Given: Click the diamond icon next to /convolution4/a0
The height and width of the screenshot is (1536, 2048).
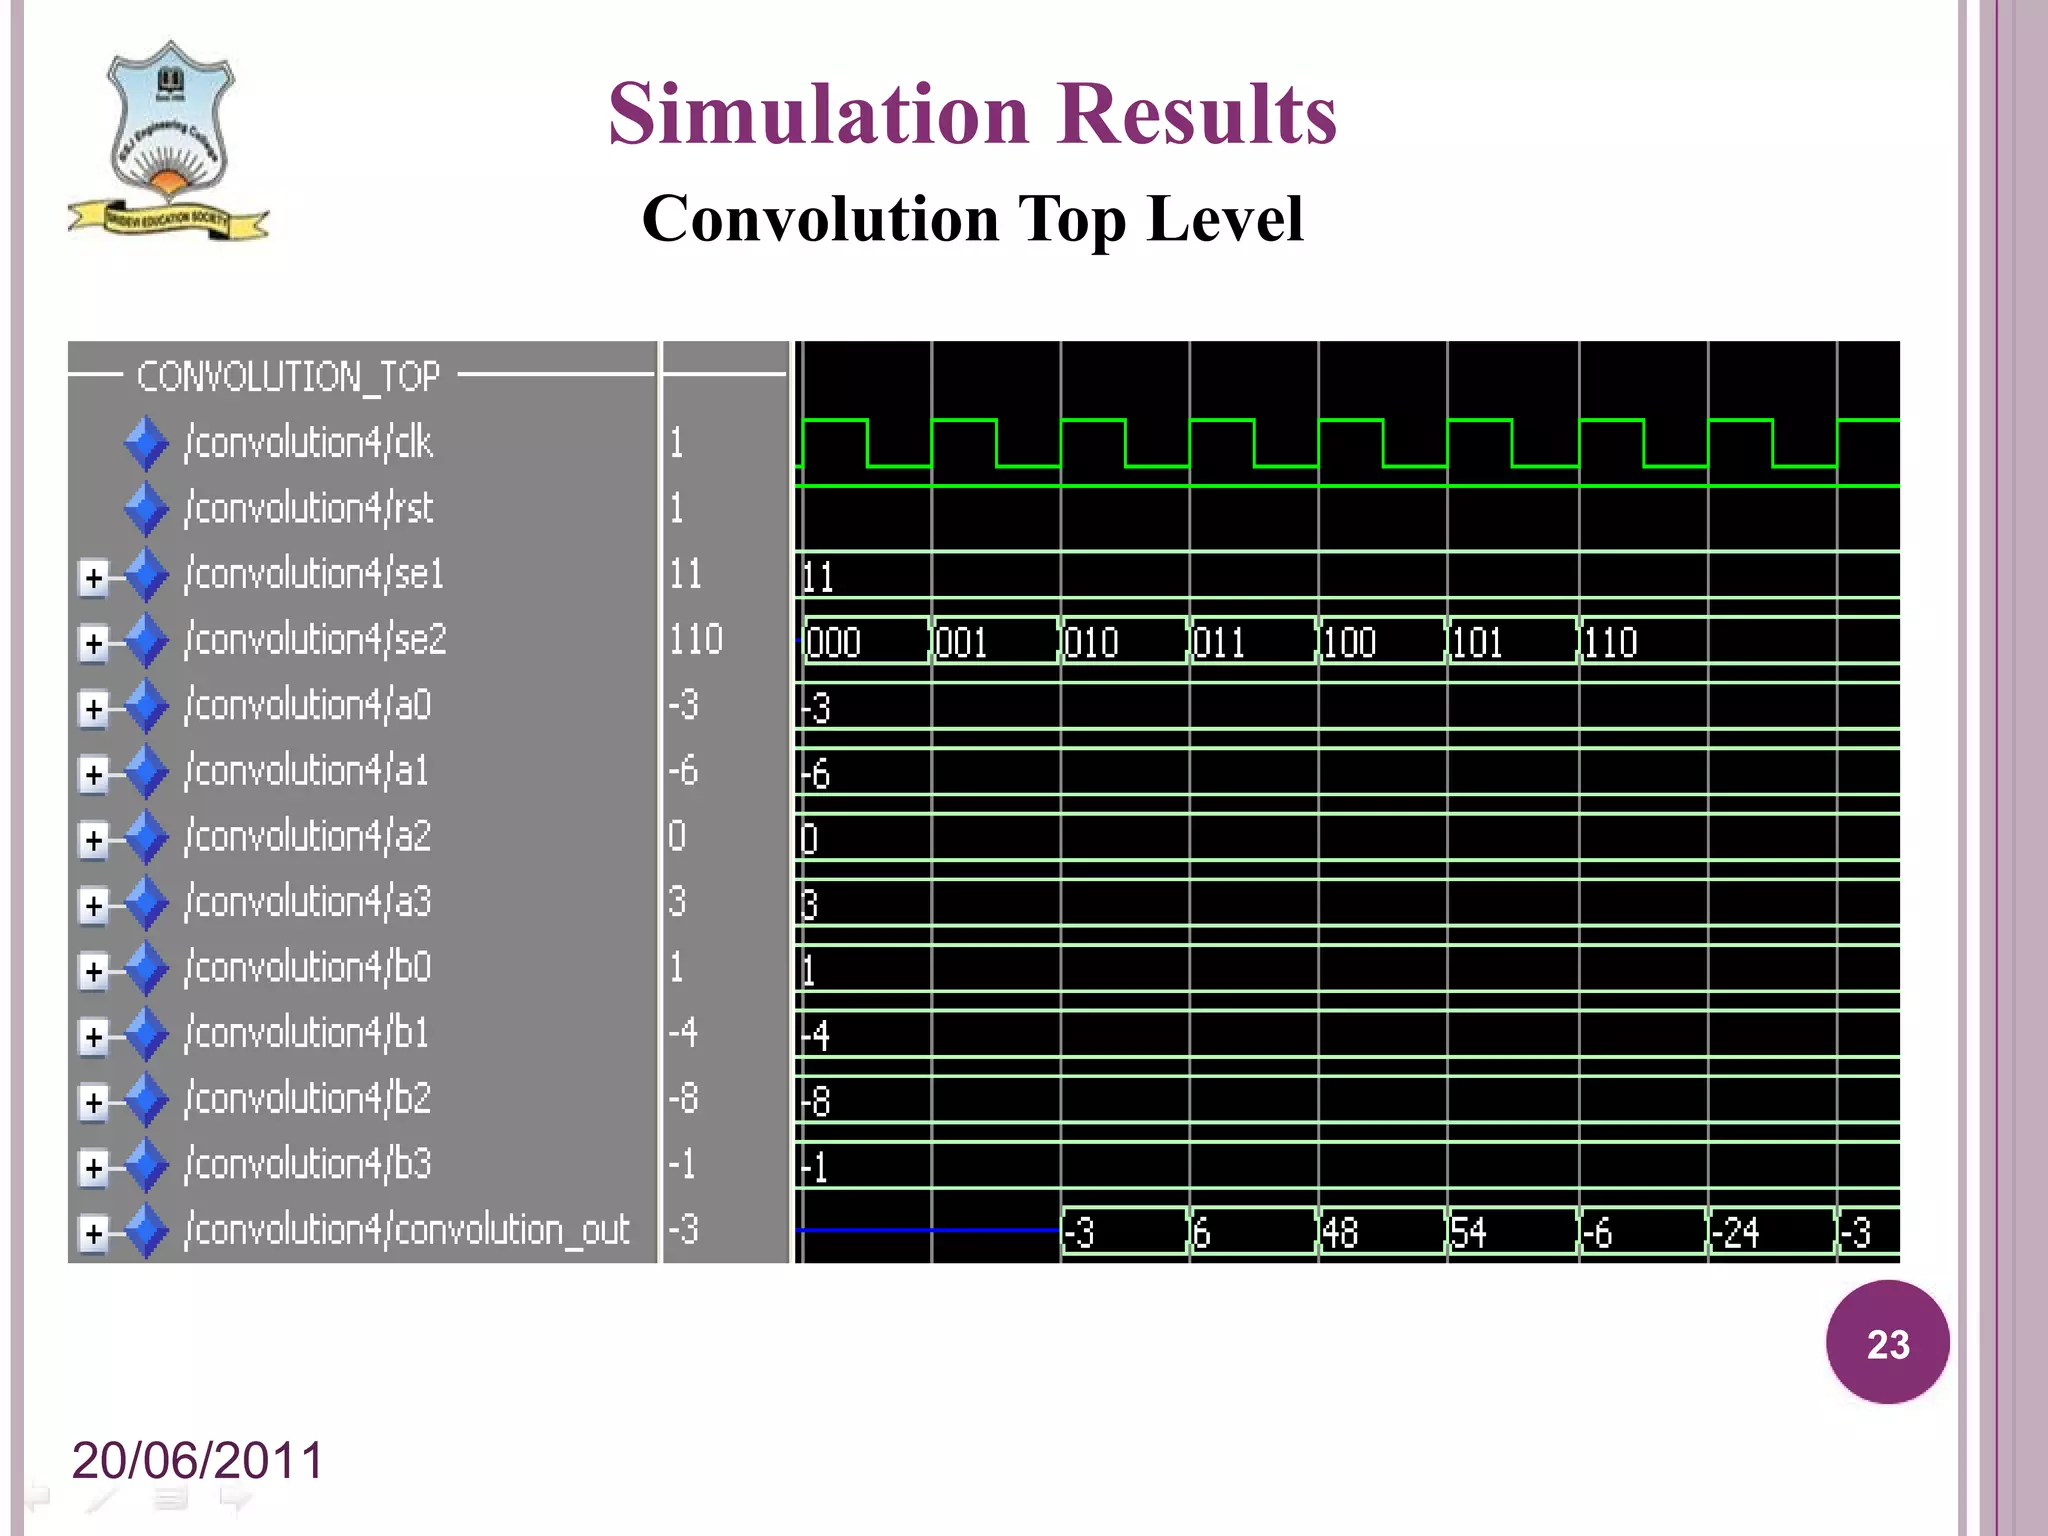Looking at the screenshot, I should [x=146, y=706].
